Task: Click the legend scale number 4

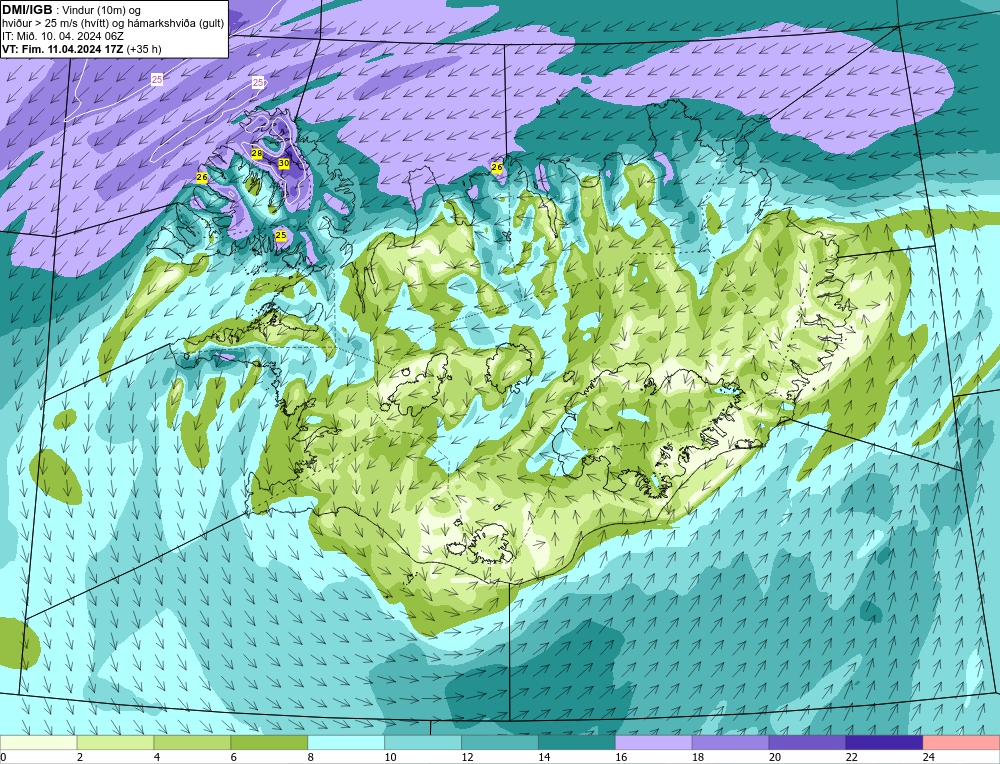Action: click(157, 757)
